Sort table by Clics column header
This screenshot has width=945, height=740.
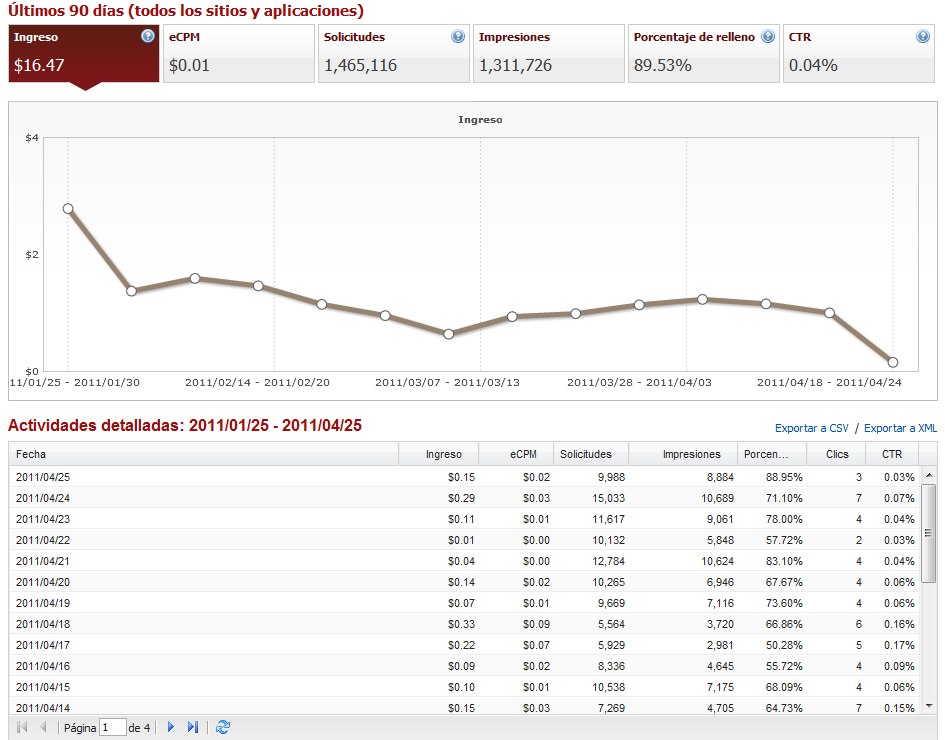point(837,454)
